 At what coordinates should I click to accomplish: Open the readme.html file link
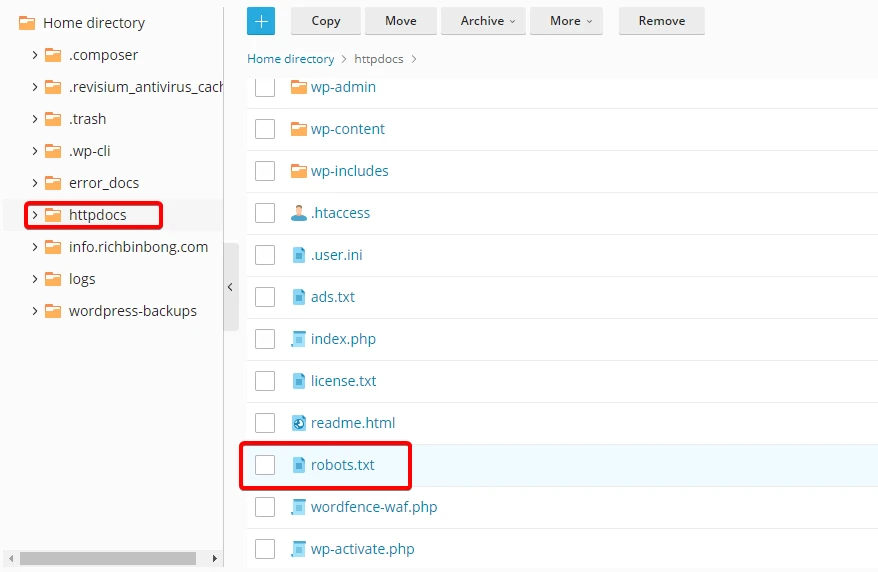coord(353,423)
